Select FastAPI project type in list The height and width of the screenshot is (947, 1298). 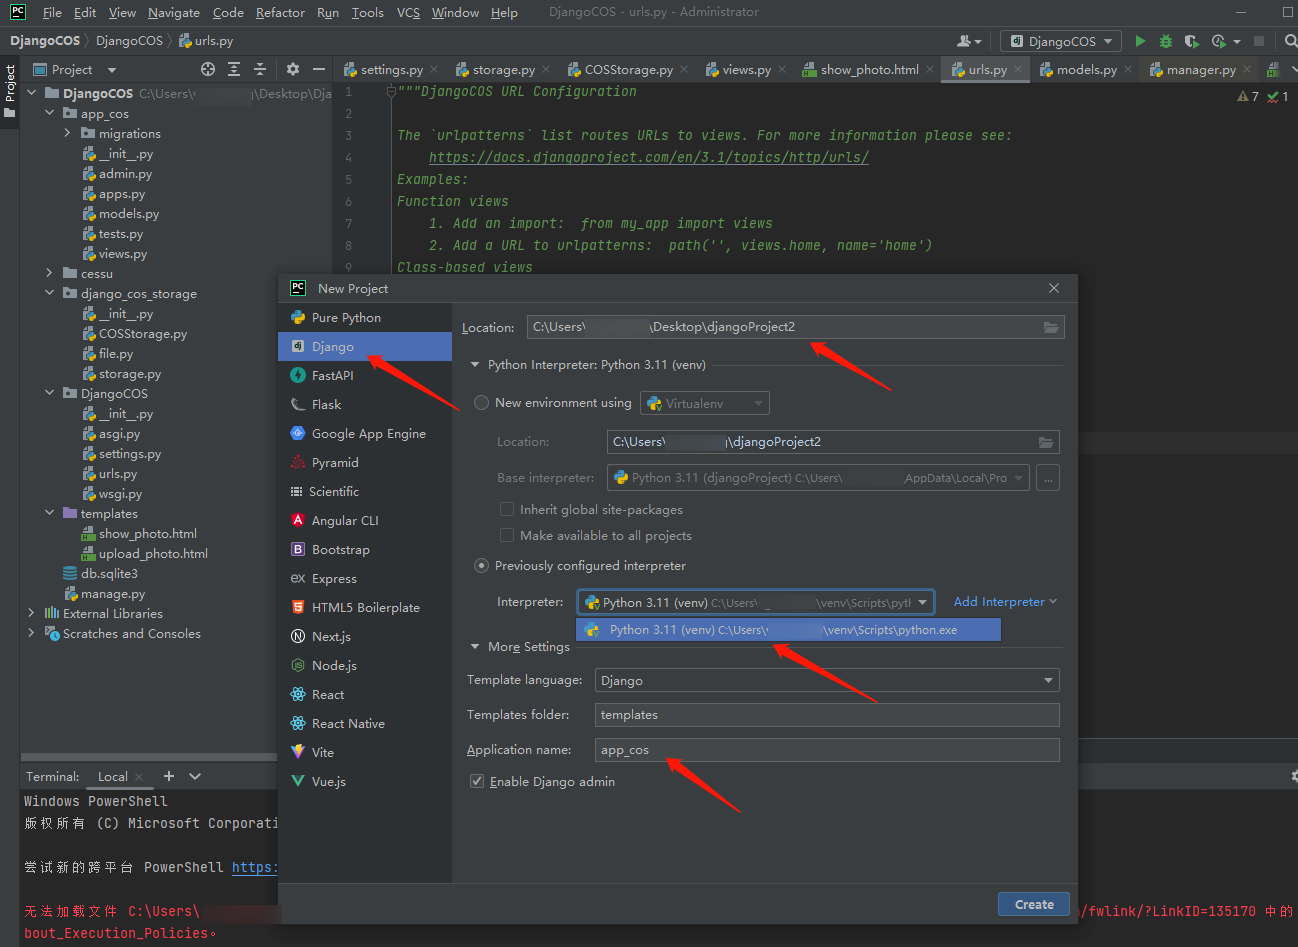coord(332,376)
